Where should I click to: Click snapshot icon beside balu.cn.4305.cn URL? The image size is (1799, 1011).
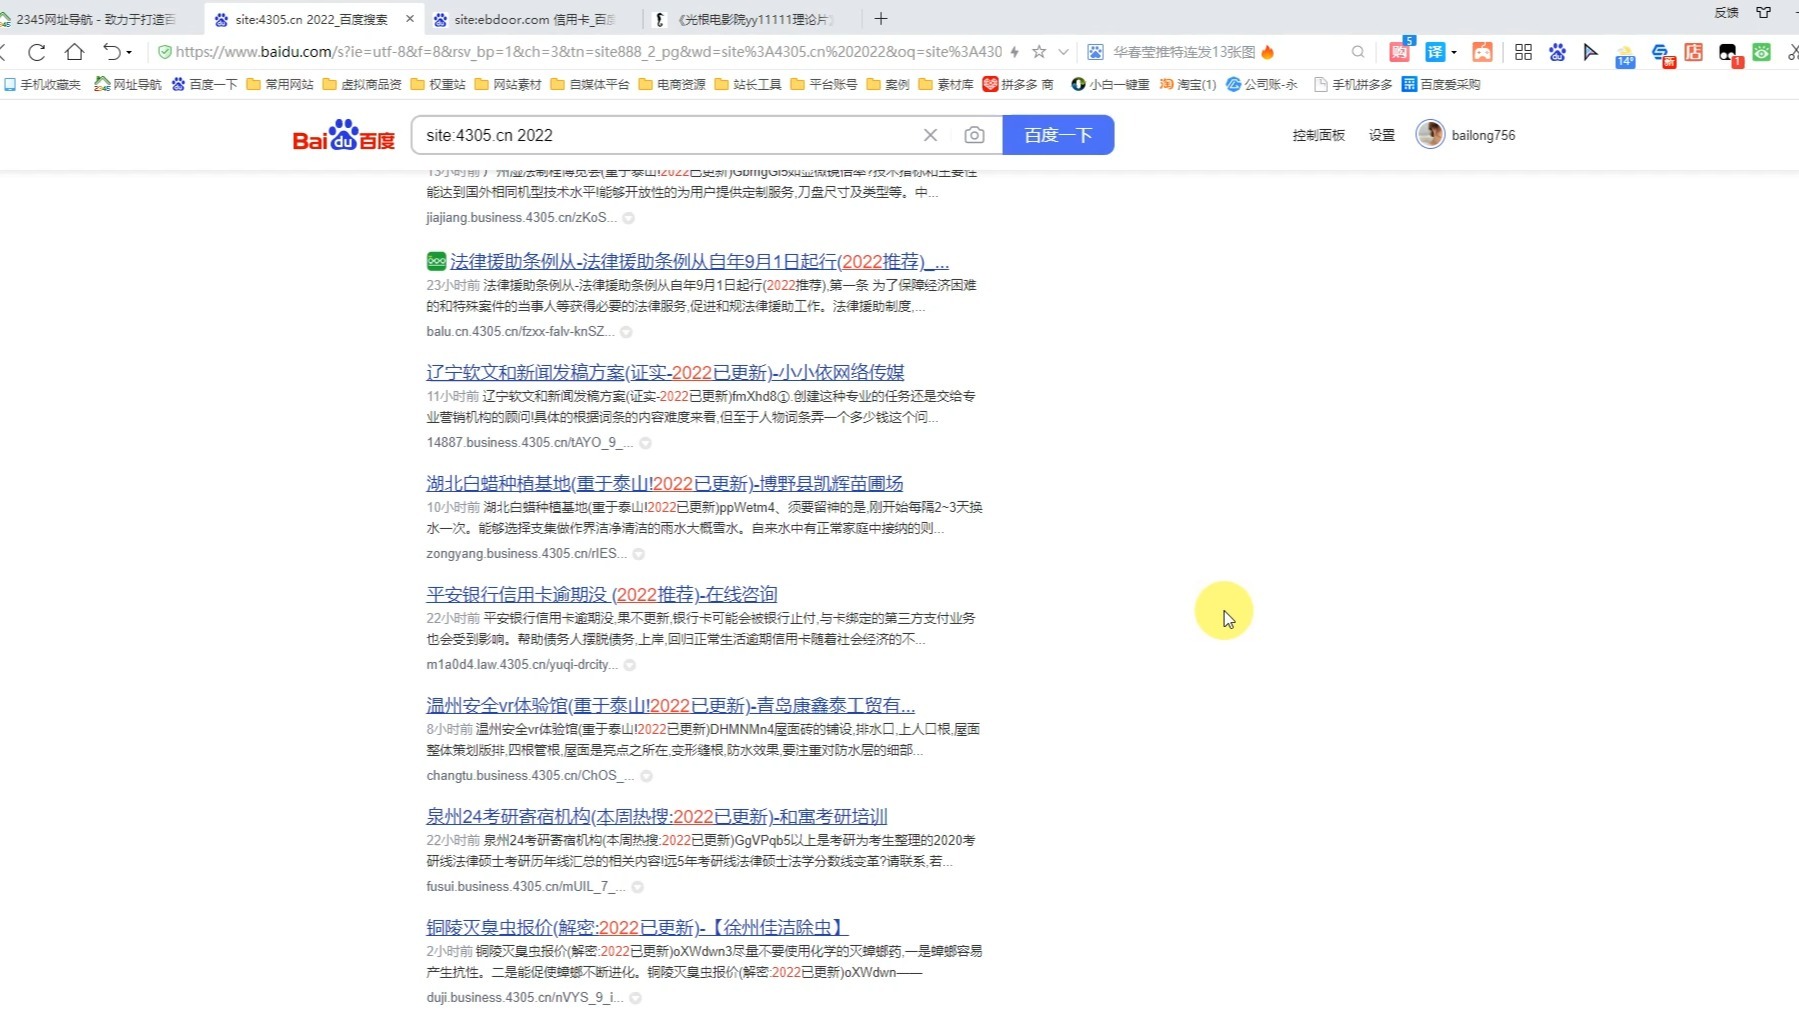tap(626, 332)
